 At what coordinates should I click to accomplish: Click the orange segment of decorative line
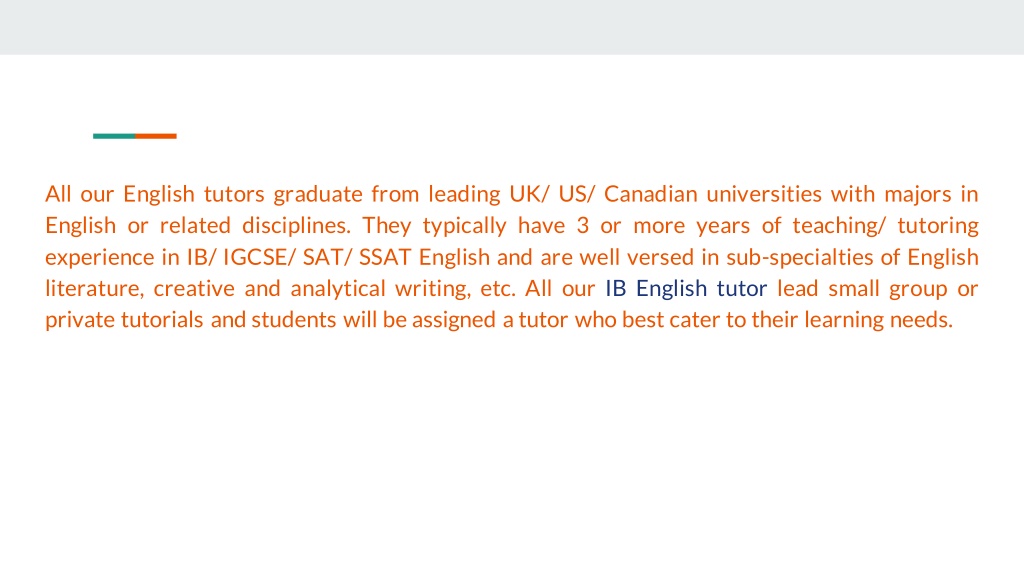click(x=156, y=136)
